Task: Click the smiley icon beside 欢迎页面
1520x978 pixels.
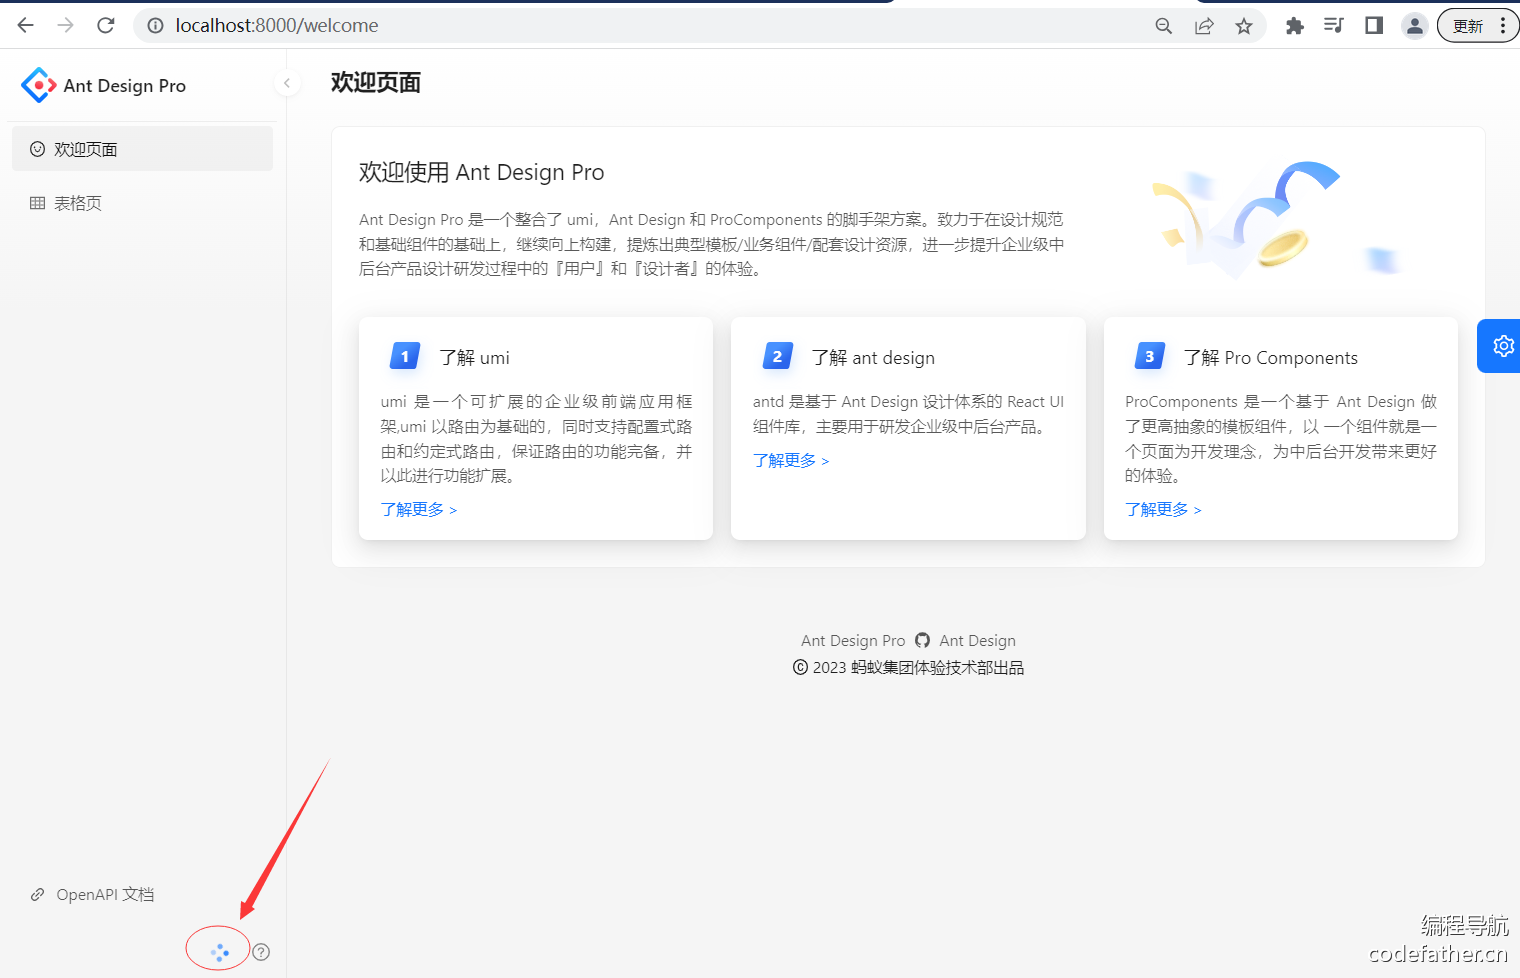Action: click(x=37, y=149)
